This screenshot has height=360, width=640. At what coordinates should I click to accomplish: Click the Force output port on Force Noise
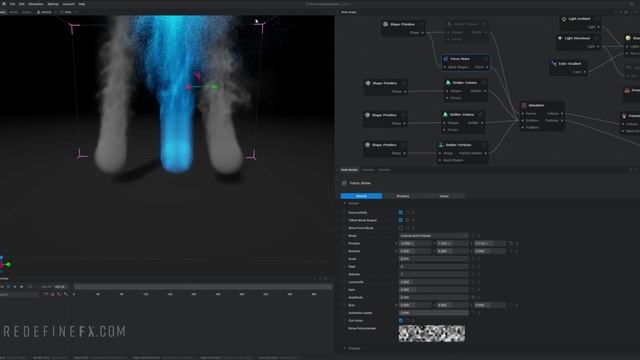click(x=487, y=67)
